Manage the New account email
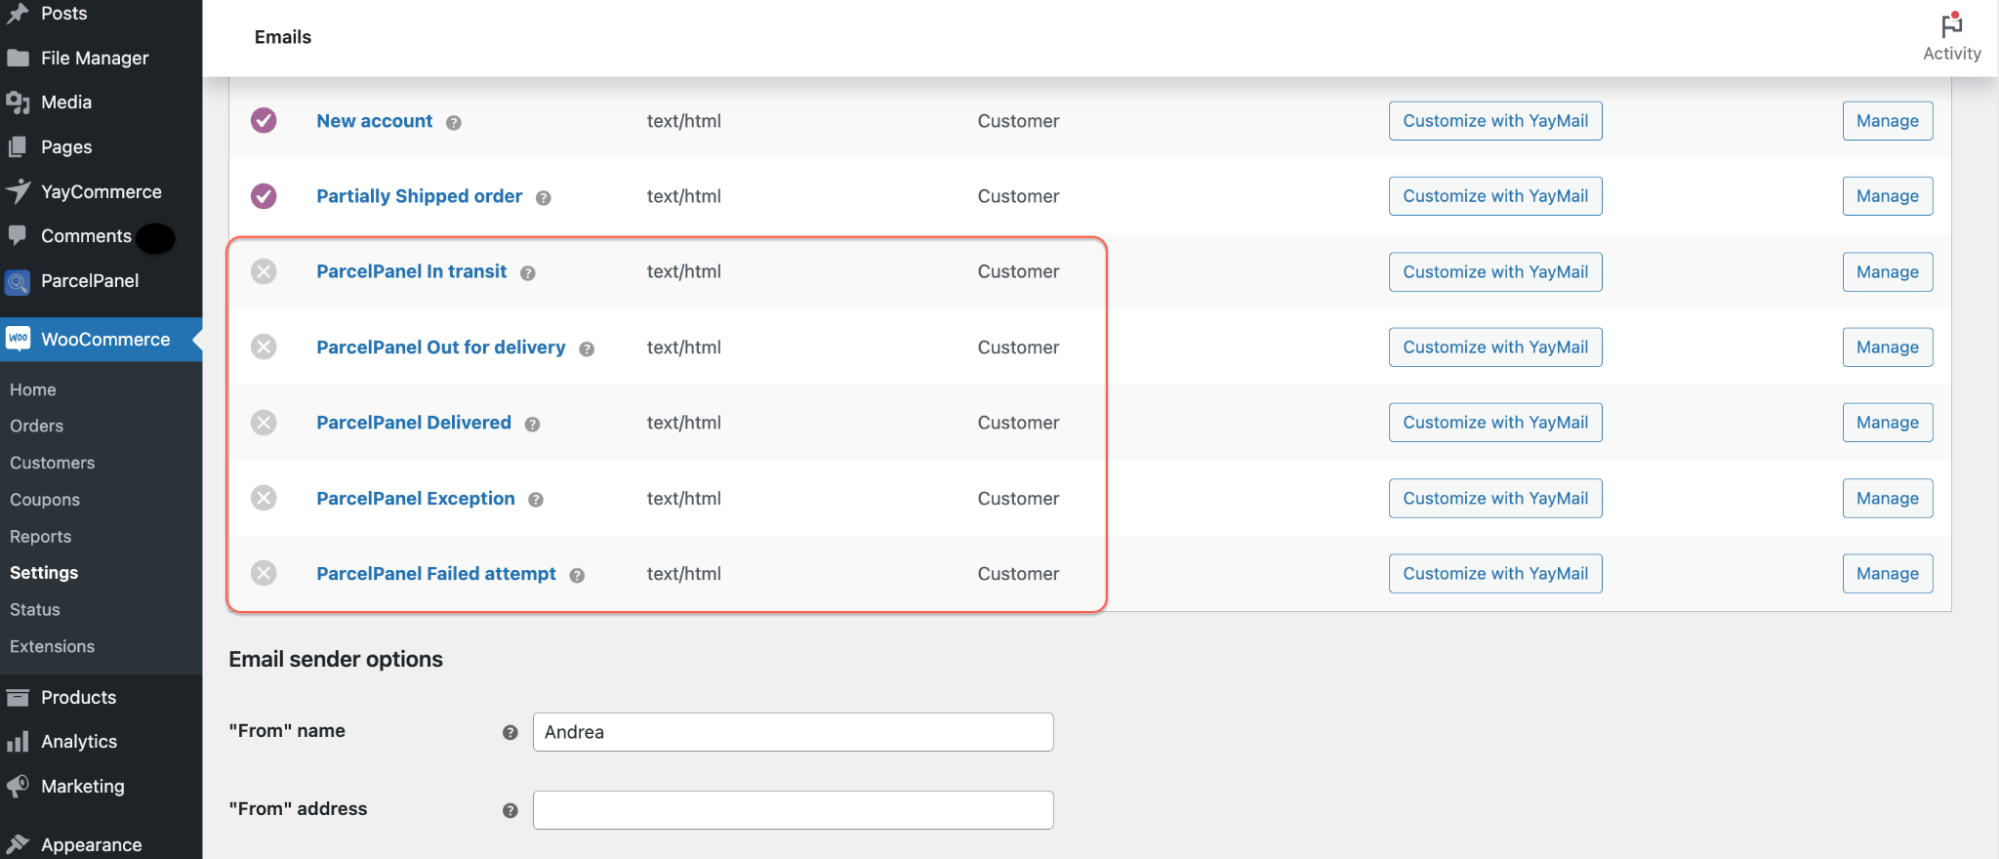The height and width of the screenshot is (859, 1999). coord(1888,121)
